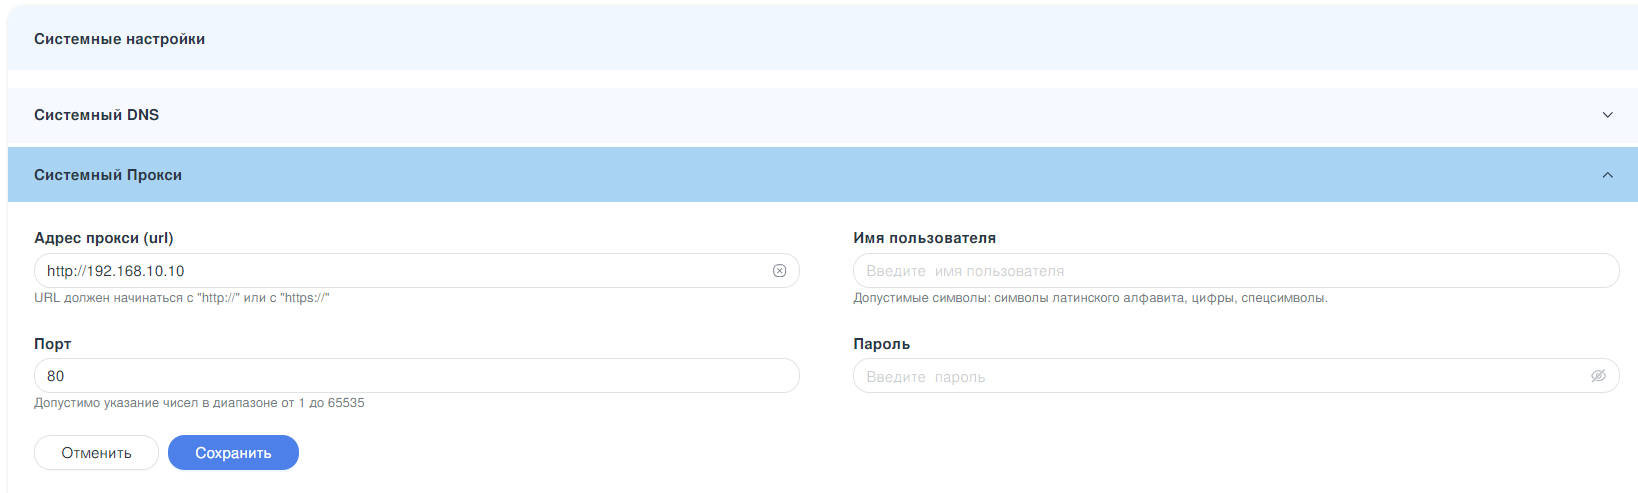
Task: Focus the Пароль input field
Action: (x=1236, y=376)
